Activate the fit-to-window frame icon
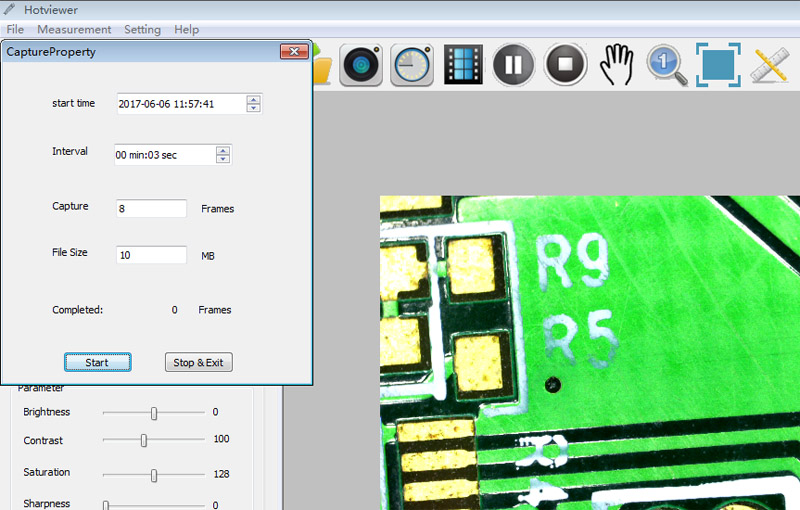Viewport: 800px width, 510px height. coord(718,66)
